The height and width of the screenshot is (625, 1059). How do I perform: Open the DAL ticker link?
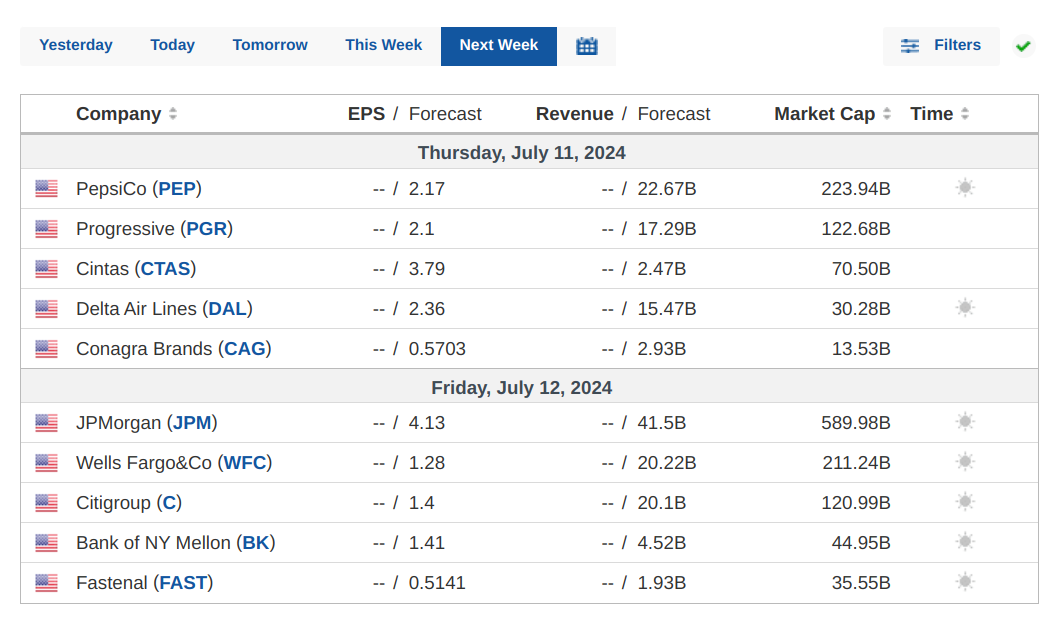tap(228, 309)
